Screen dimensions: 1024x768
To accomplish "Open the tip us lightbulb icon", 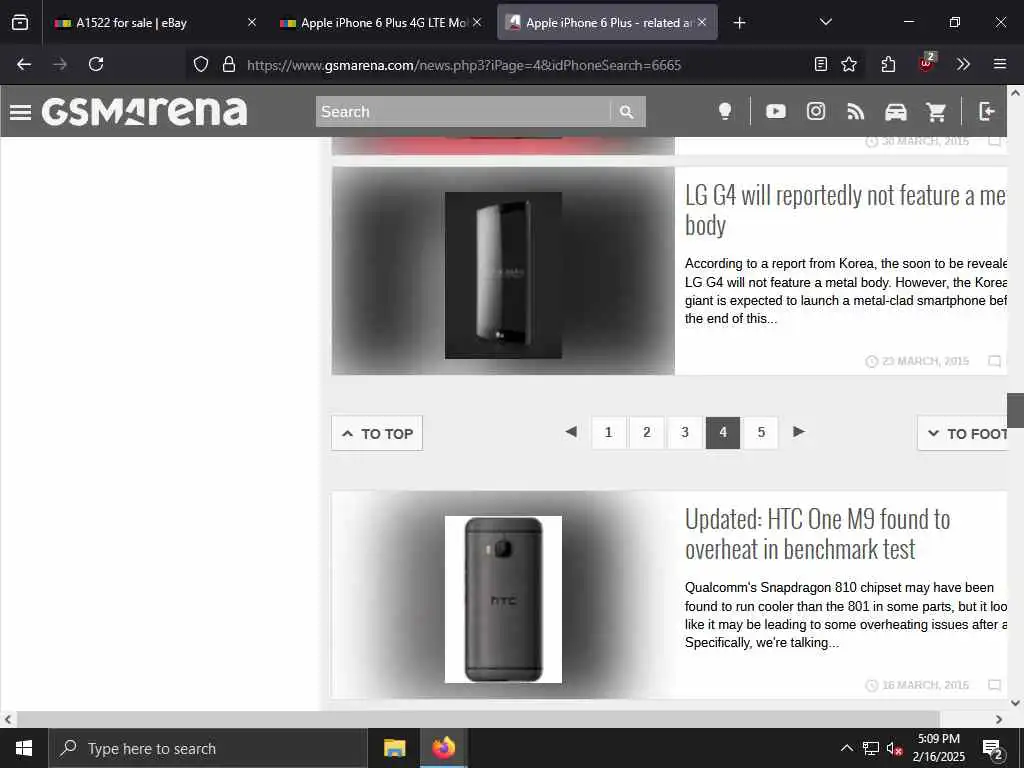I will (x=725, y=112).
